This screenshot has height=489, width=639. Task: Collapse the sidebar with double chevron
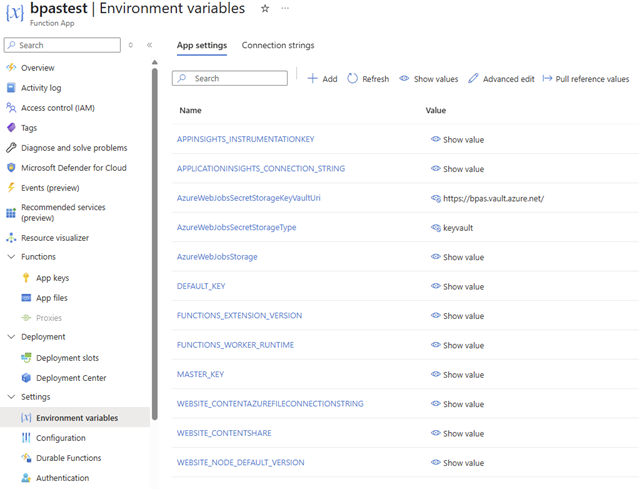coord(150,45)
